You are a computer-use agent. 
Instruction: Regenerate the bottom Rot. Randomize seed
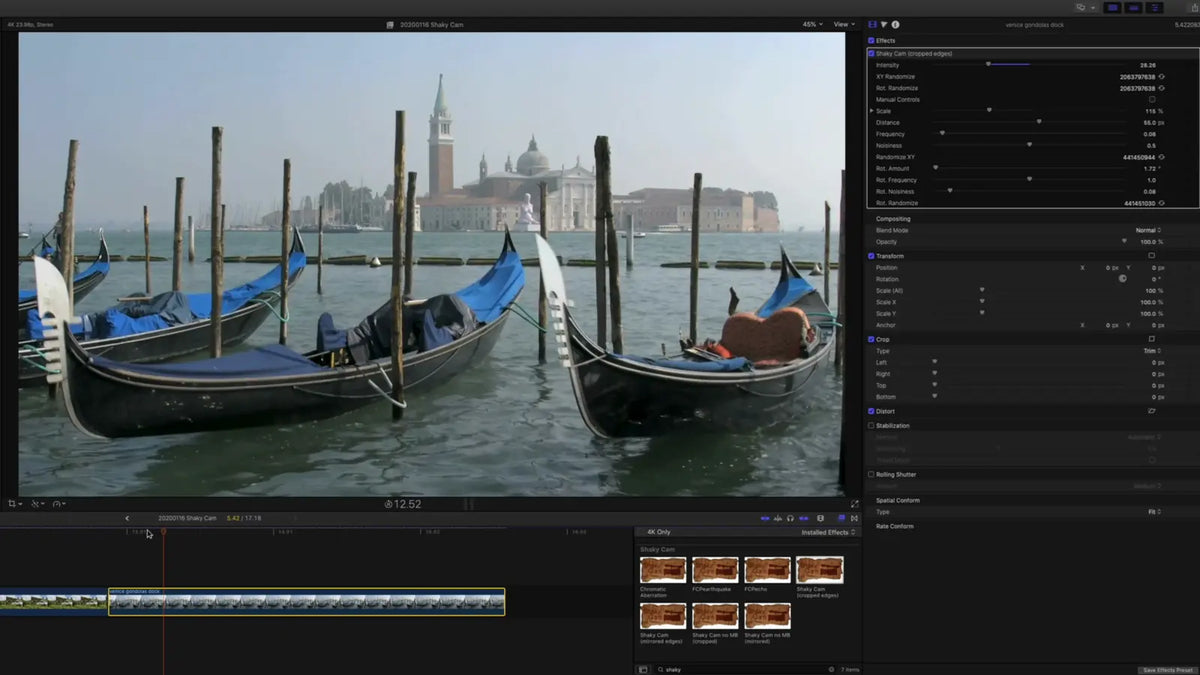[x=1162, y=203]
